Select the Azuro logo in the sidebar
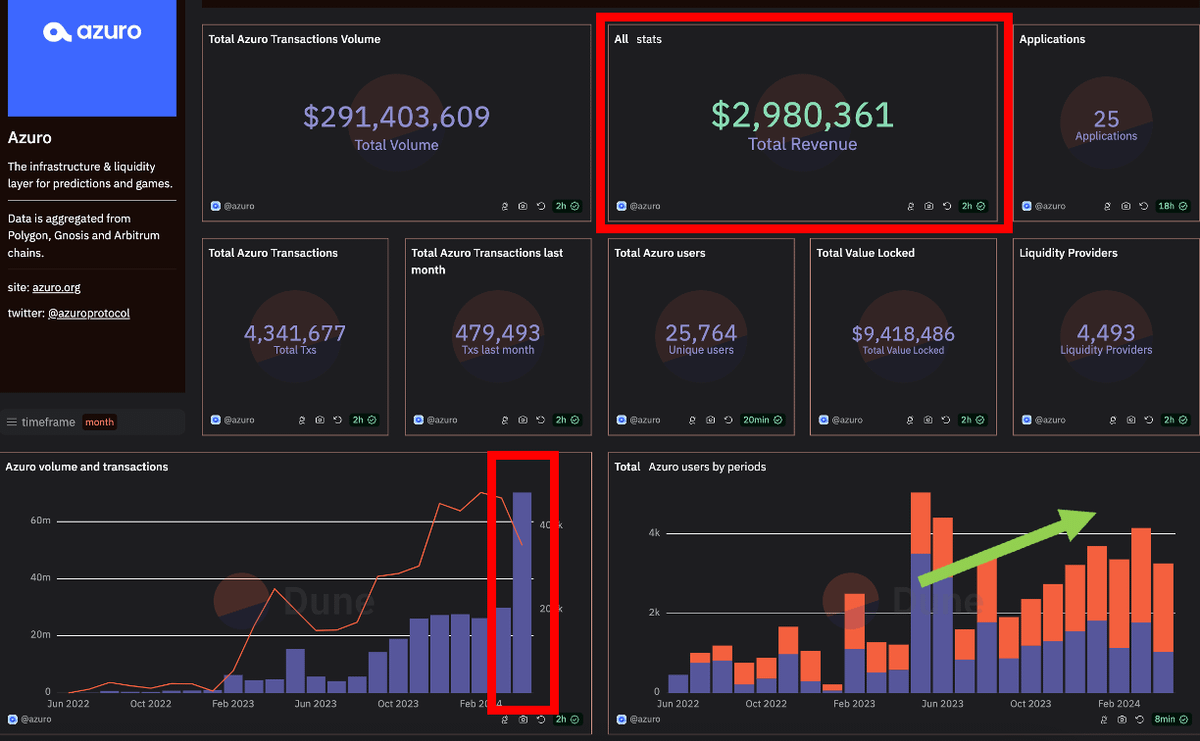 (91, 57)
